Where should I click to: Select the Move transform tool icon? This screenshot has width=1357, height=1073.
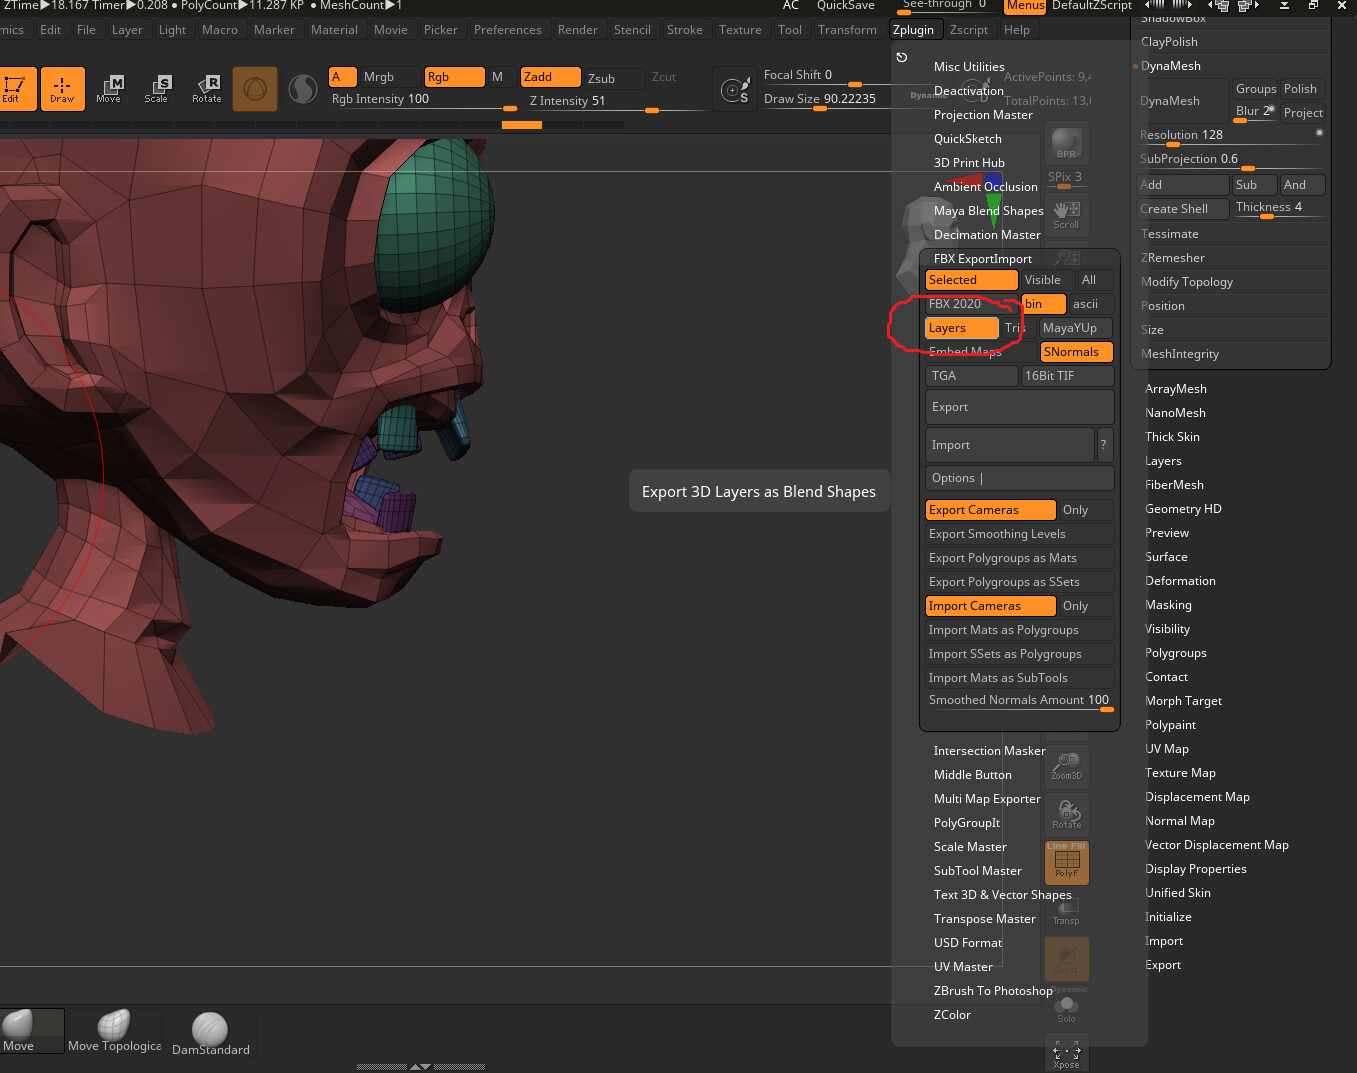tap(108, 88)
